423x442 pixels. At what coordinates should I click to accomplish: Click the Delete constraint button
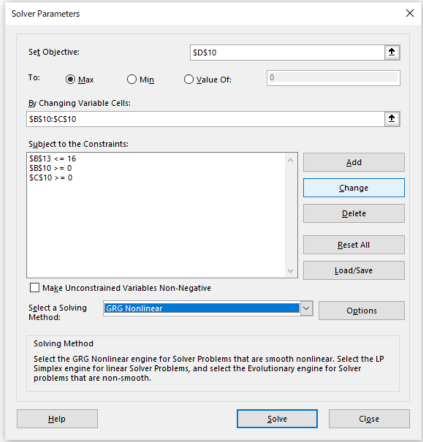click(354, 213)
